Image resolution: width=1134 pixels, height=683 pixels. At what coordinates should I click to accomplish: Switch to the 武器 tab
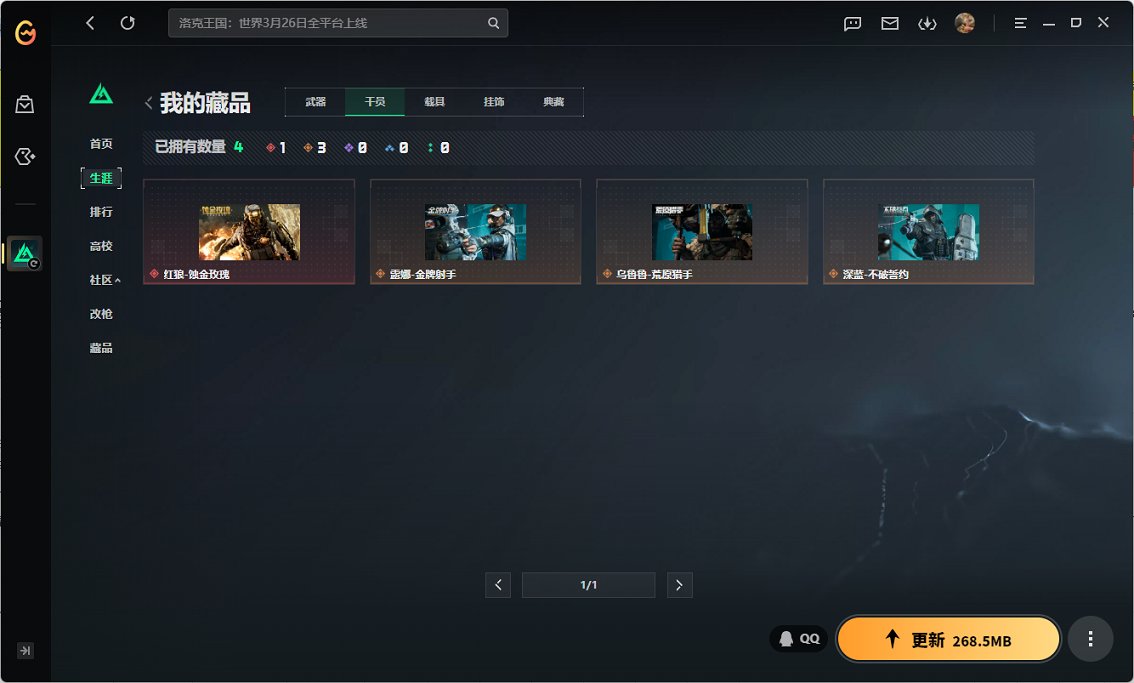click(x=315, y=102)
